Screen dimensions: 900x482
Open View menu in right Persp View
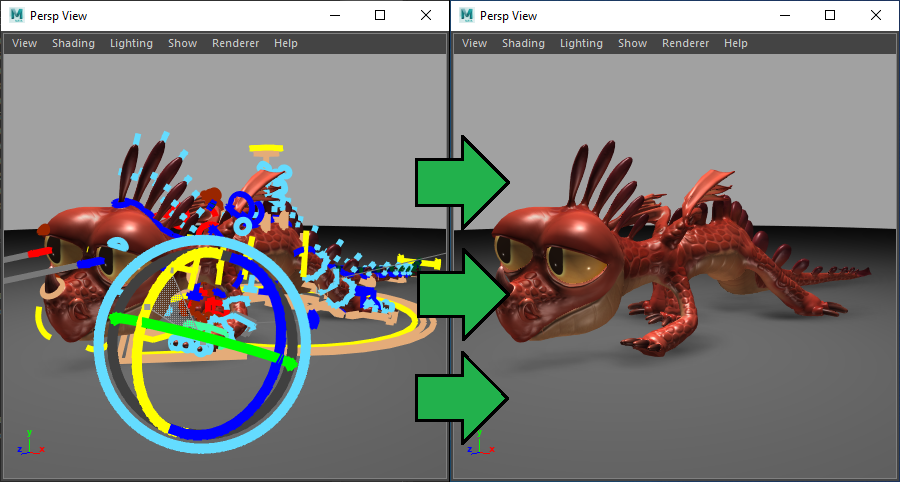coord(474,43)
